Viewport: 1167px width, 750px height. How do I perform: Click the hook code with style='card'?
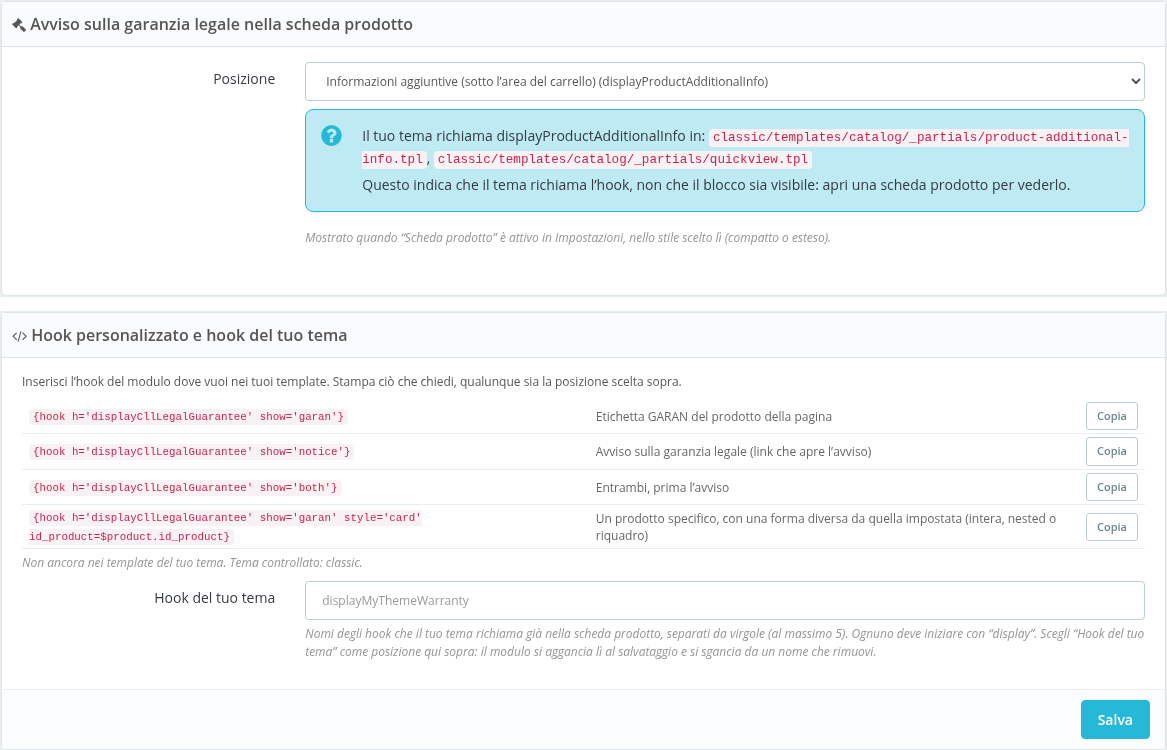(226, 527)
